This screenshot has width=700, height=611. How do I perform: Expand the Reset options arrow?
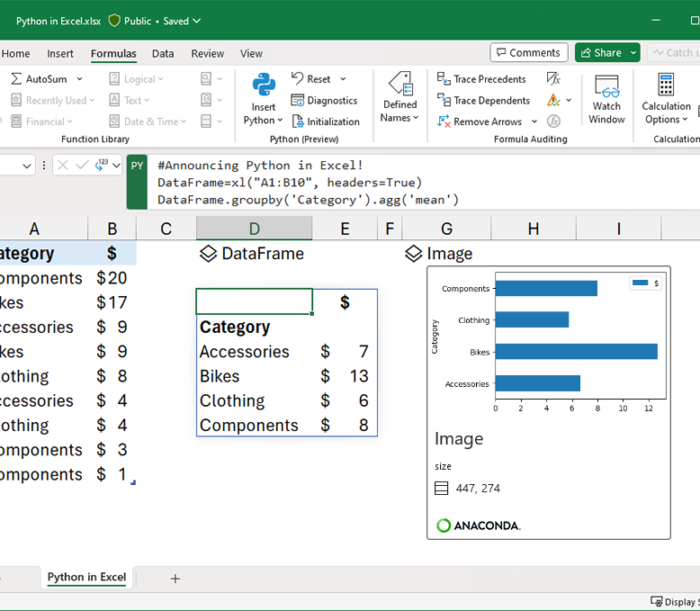pos(343,79)
